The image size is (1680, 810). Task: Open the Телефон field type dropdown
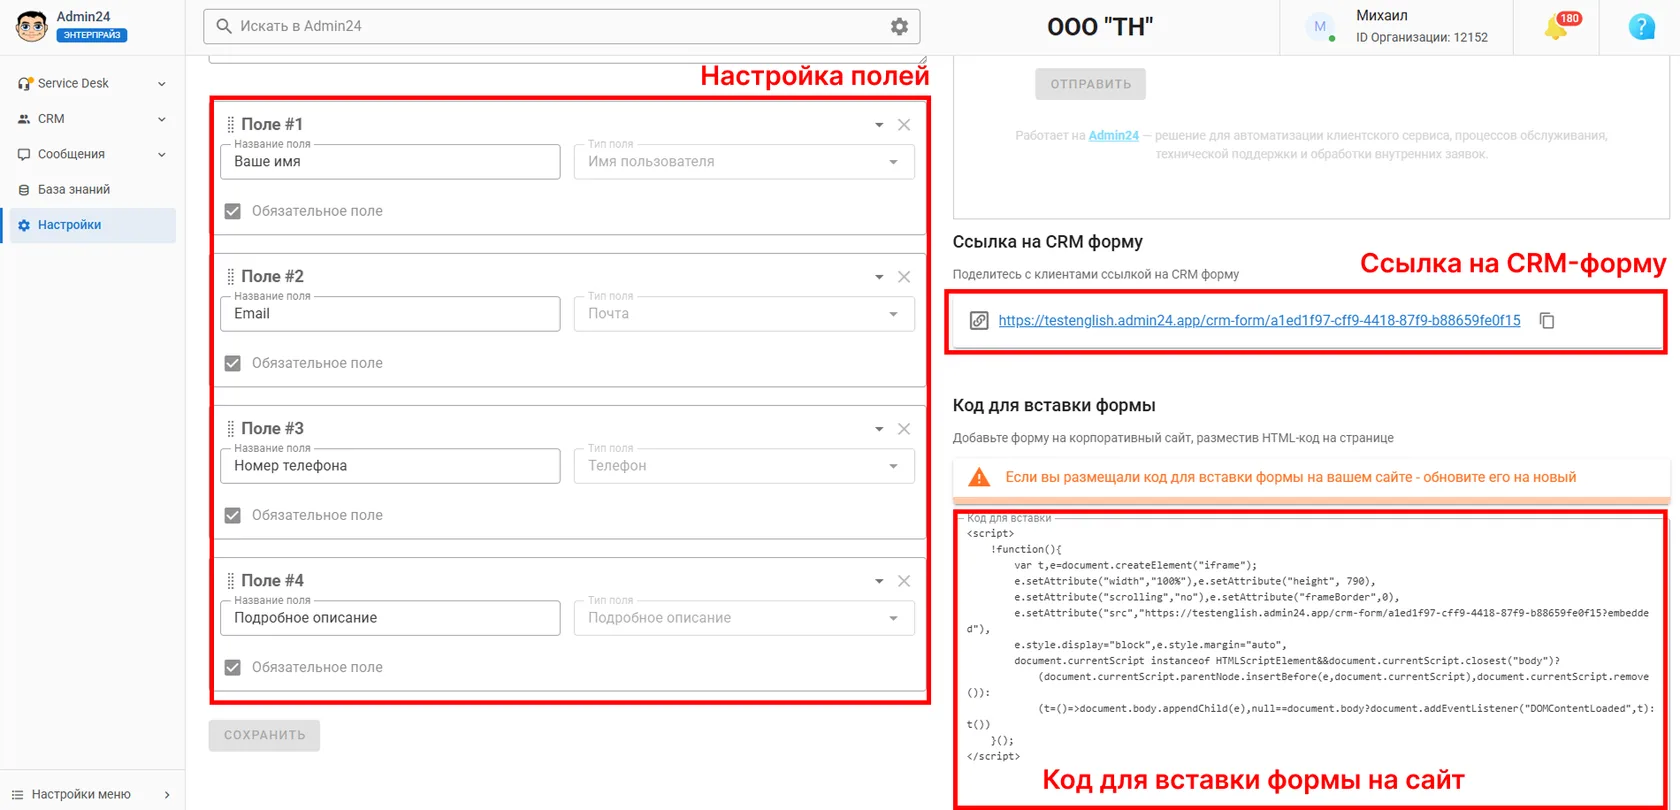tap(744, 466)
